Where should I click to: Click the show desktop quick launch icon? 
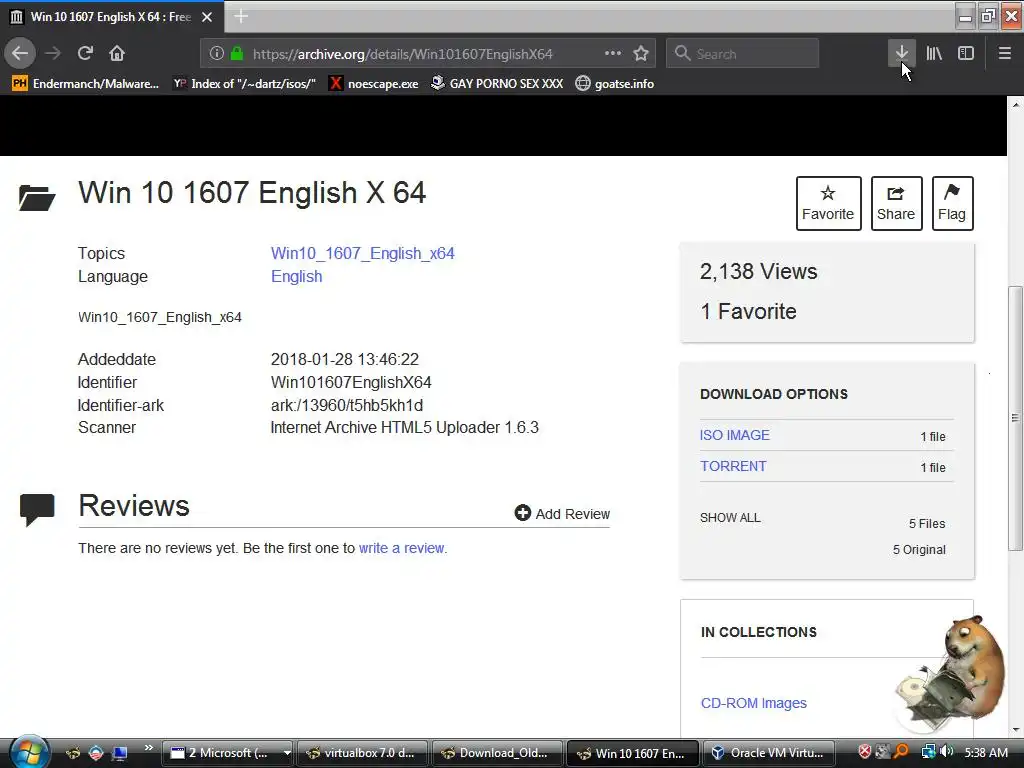(x=120, y=753)
